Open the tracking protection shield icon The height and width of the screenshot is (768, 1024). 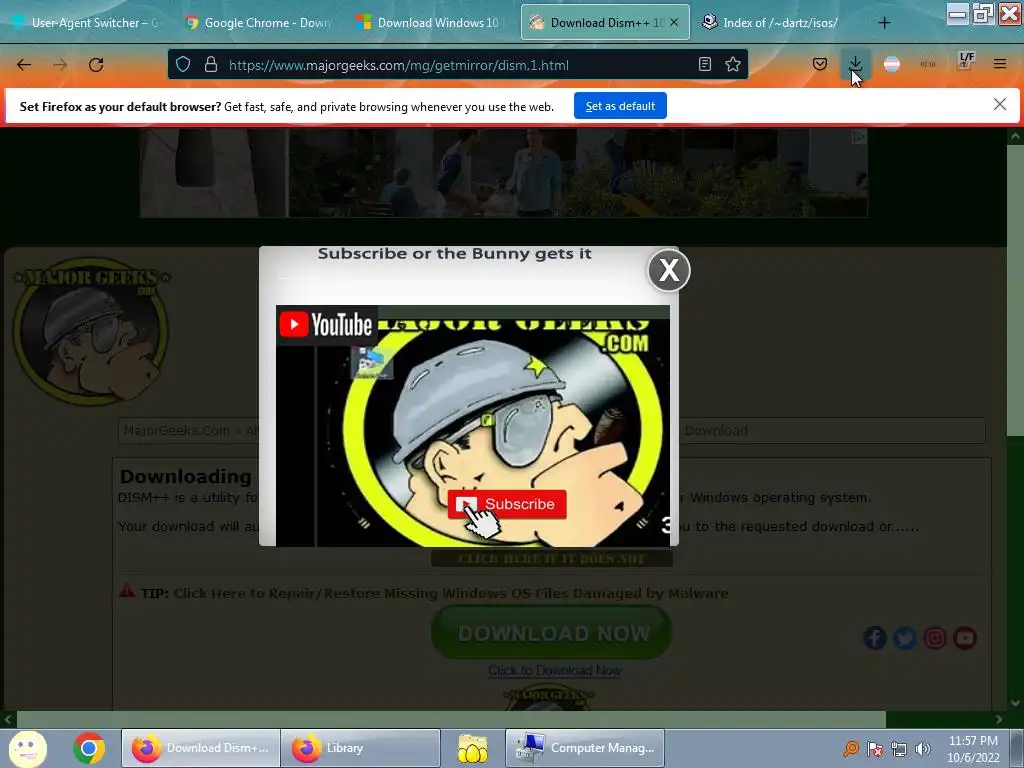click(184, 65)
